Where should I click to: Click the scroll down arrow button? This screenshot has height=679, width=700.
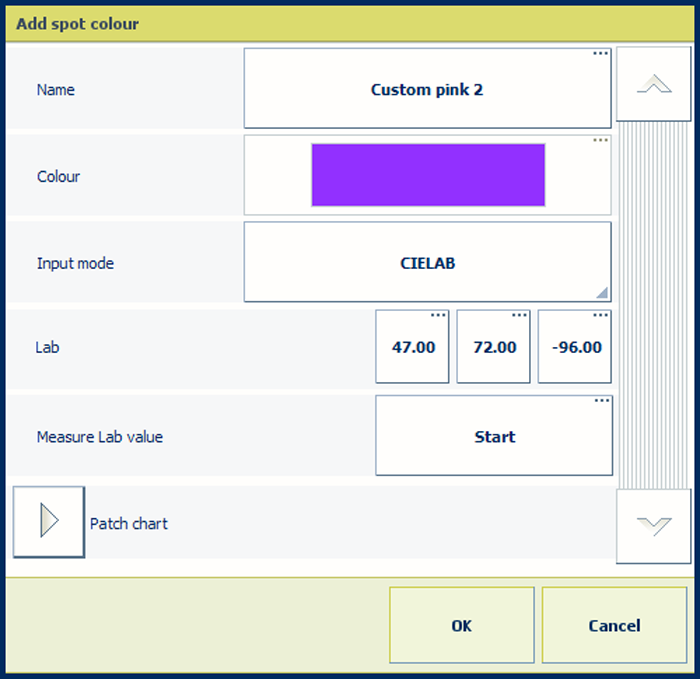(x=654, y=526)
